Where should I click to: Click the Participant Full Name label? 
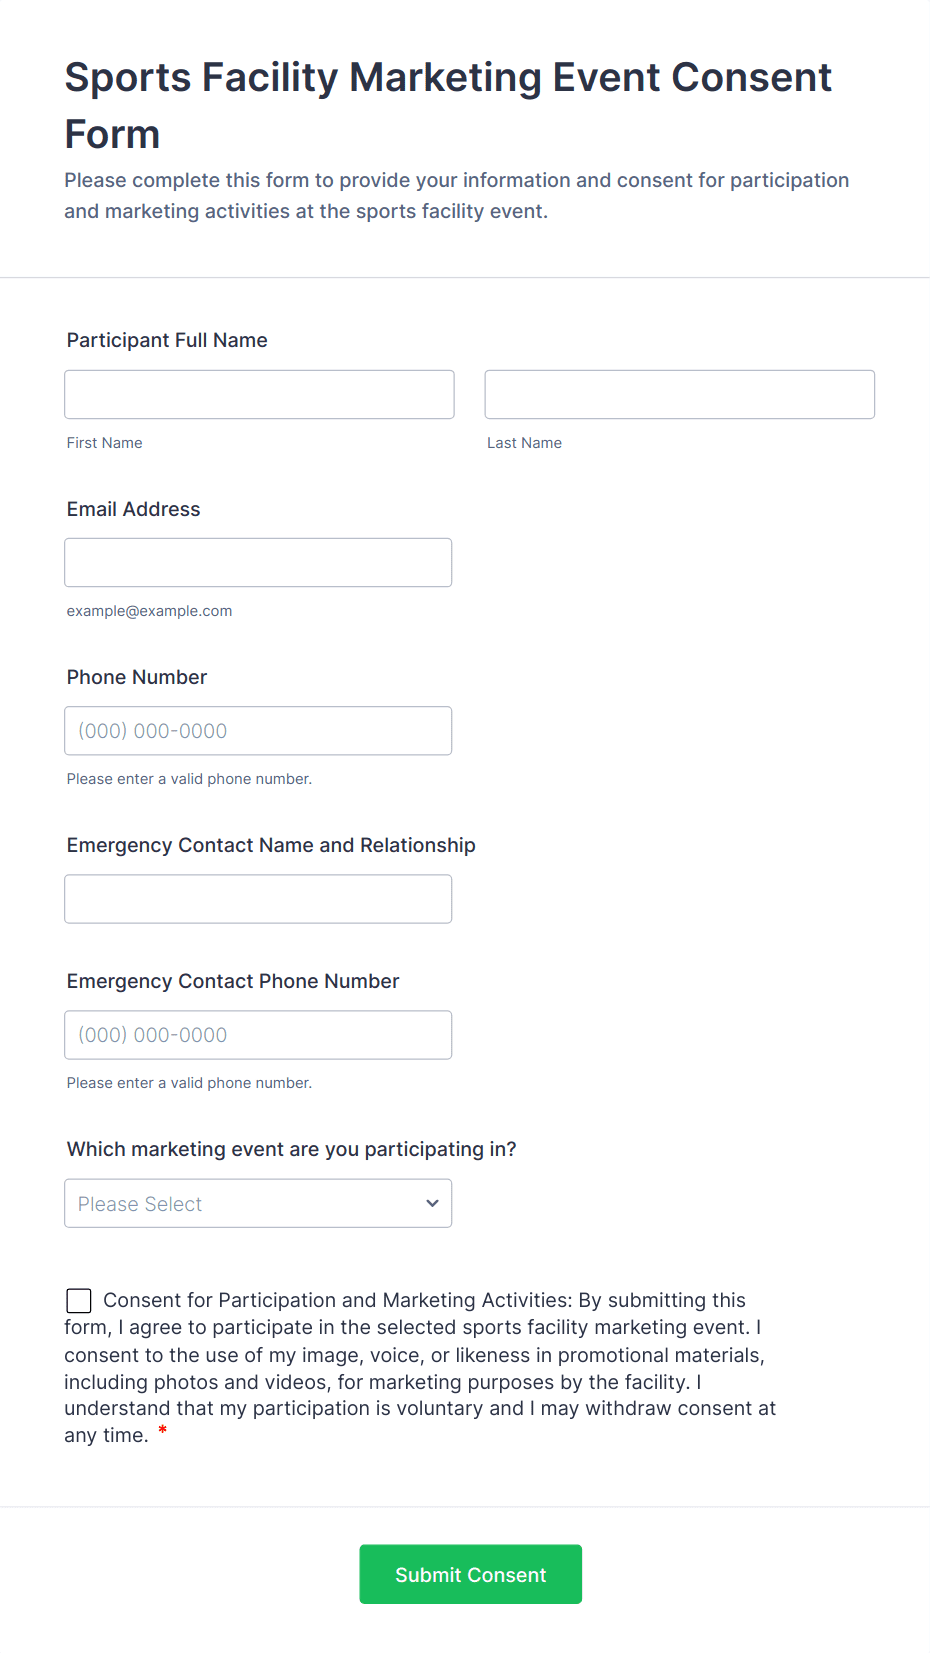point(167,340)
